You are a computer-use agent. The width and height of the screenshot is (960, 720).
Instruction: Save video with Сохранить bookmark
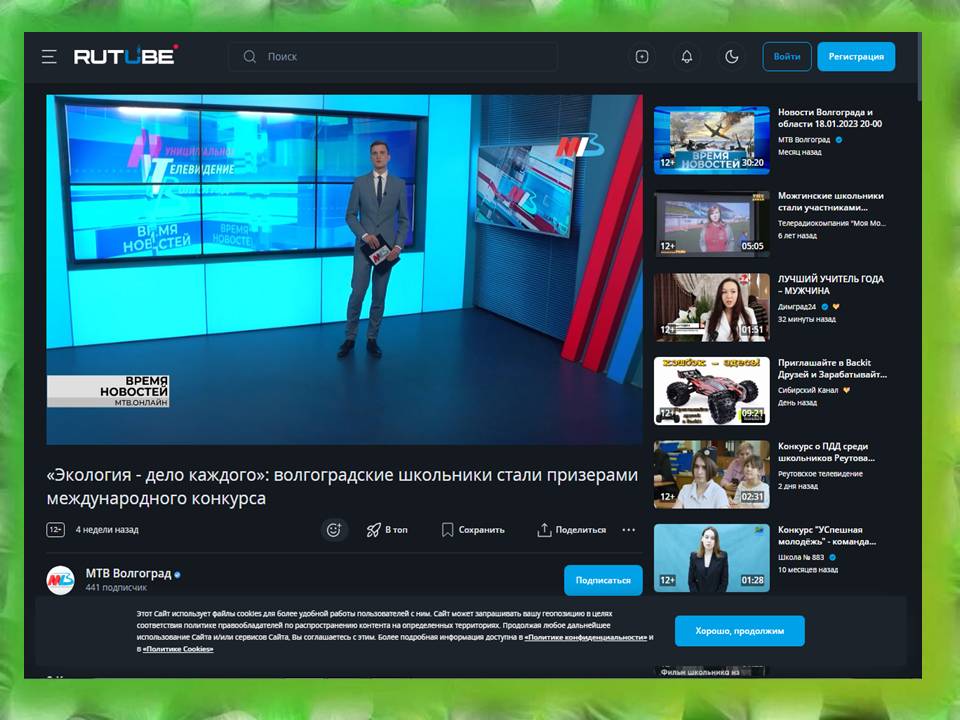(x=473, y=530)
